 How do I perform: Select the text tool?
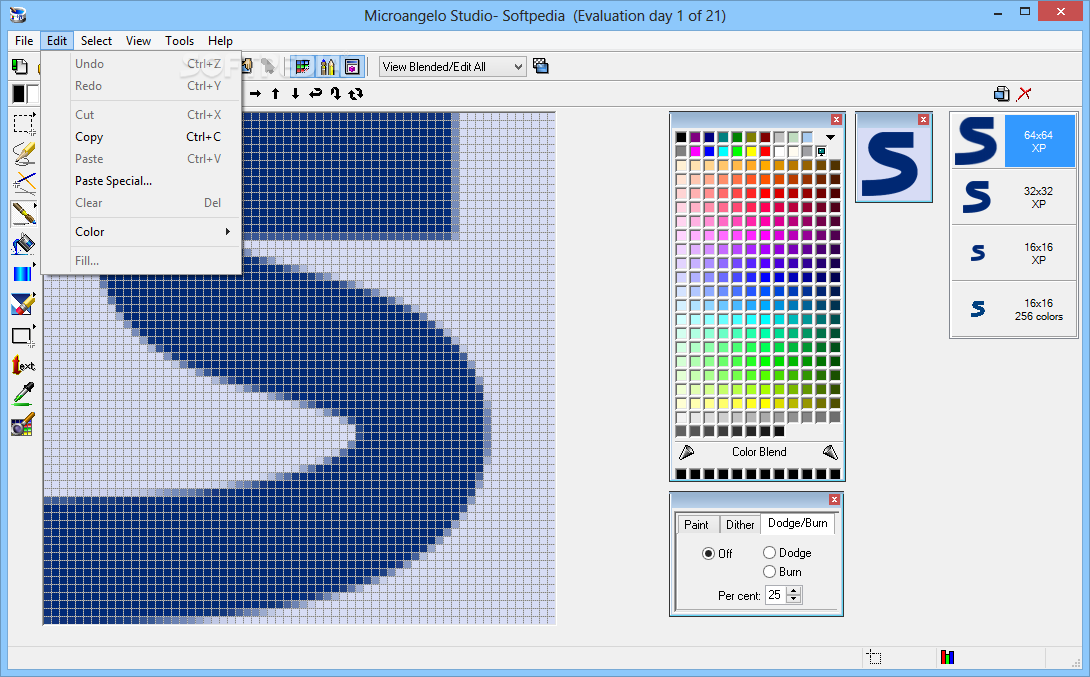pyautogui.click(x=24, y=365)
